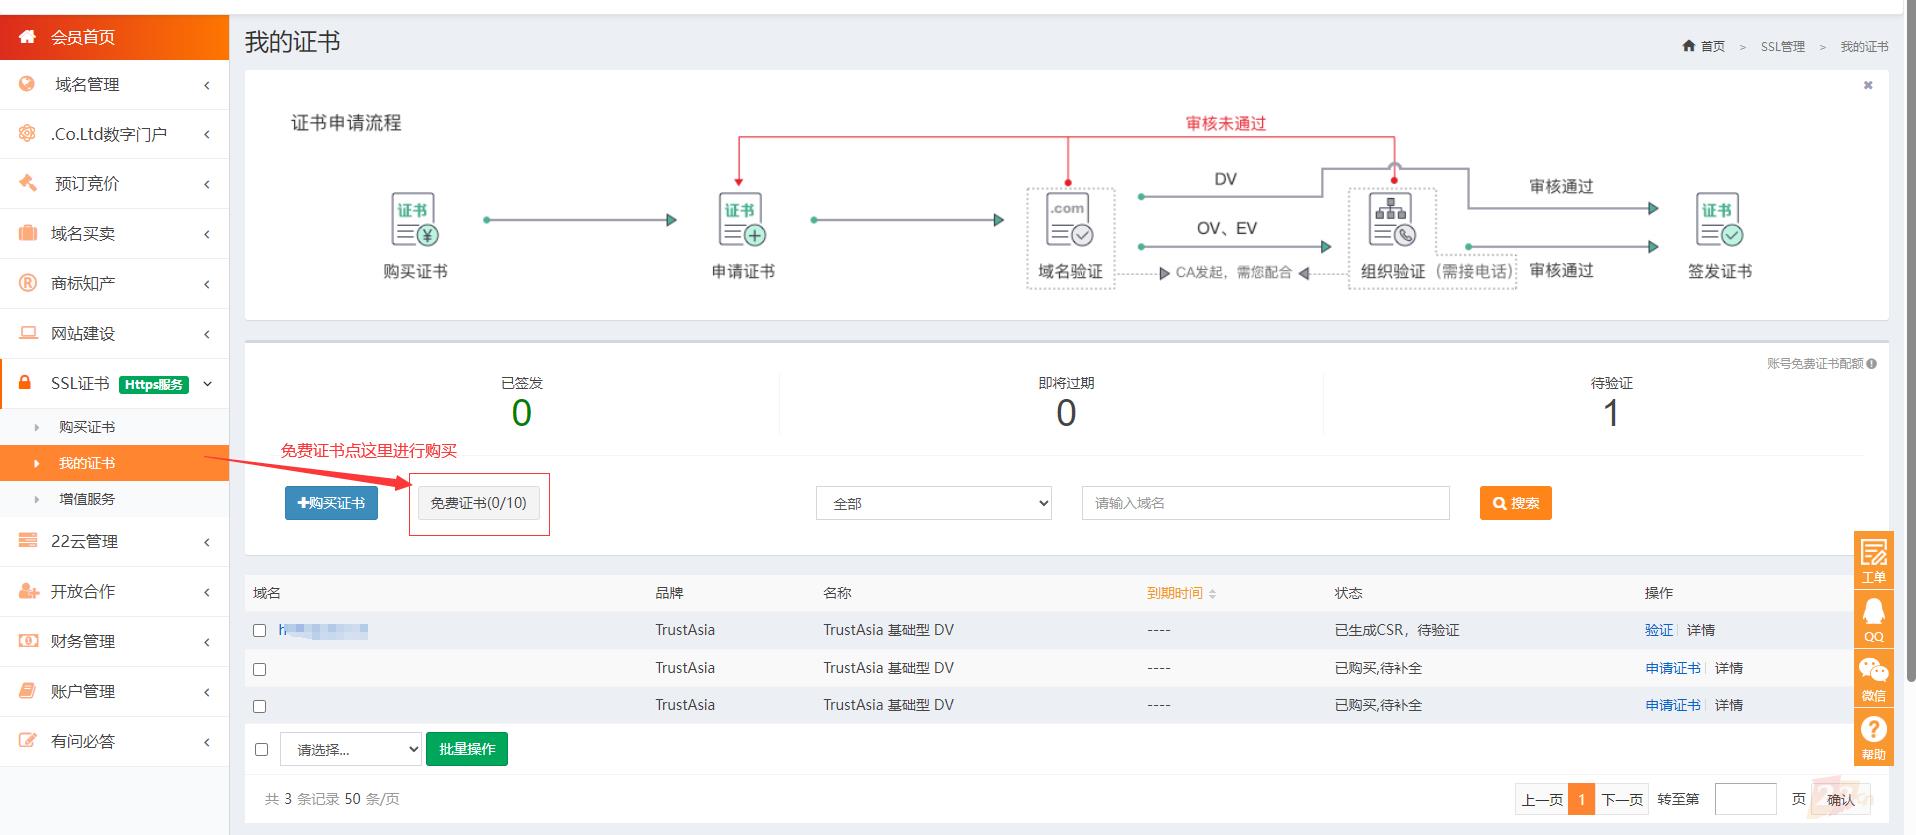Click the 购买证书 flow icon
The width and height of the screenshot is (1916, 835).
tap(415, 220)
